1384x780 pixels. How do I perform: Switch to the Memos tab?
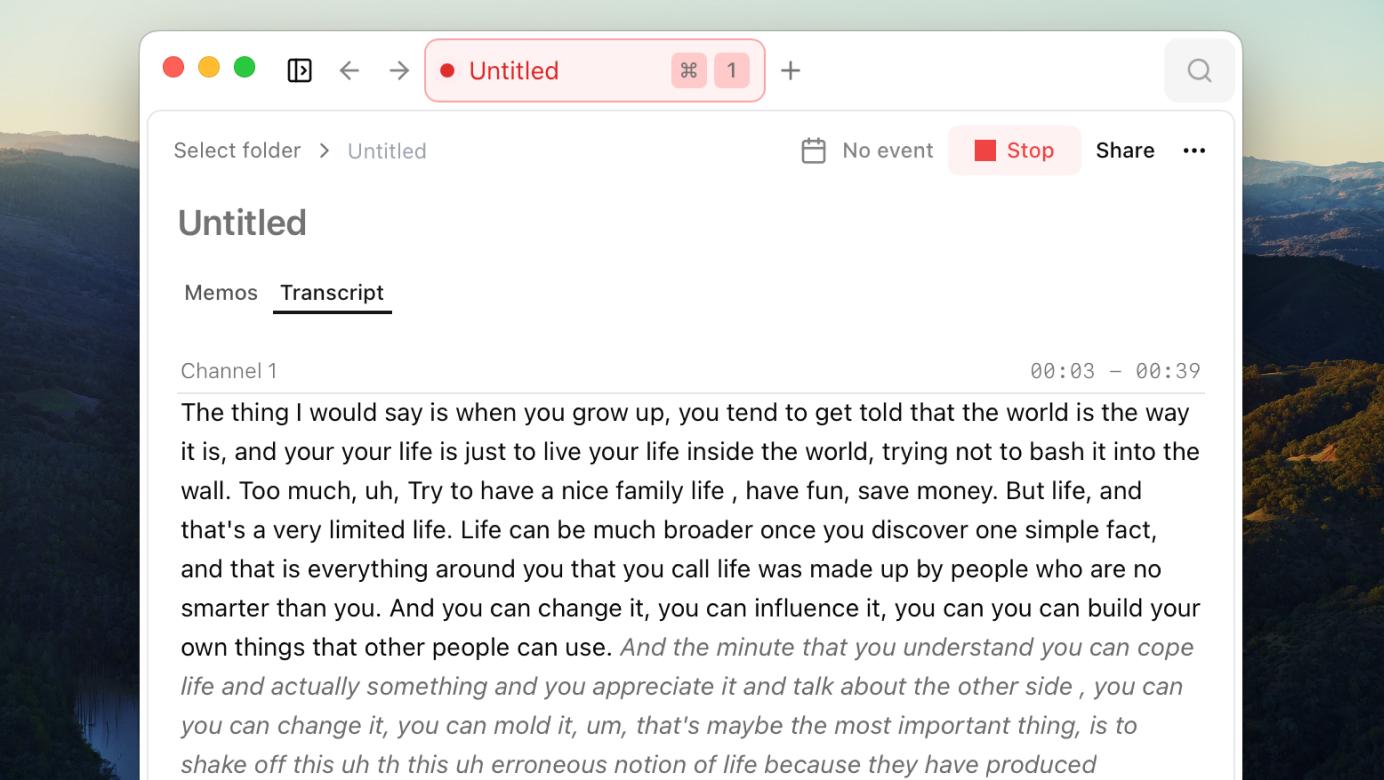click(x=220, y=293)
